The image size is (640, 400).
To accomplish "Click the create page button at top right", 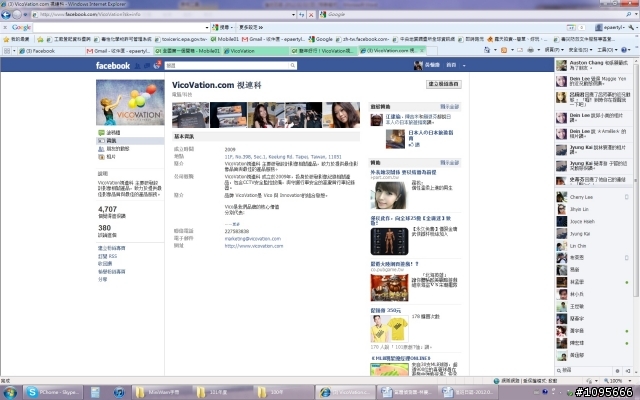I will [444, 84].
